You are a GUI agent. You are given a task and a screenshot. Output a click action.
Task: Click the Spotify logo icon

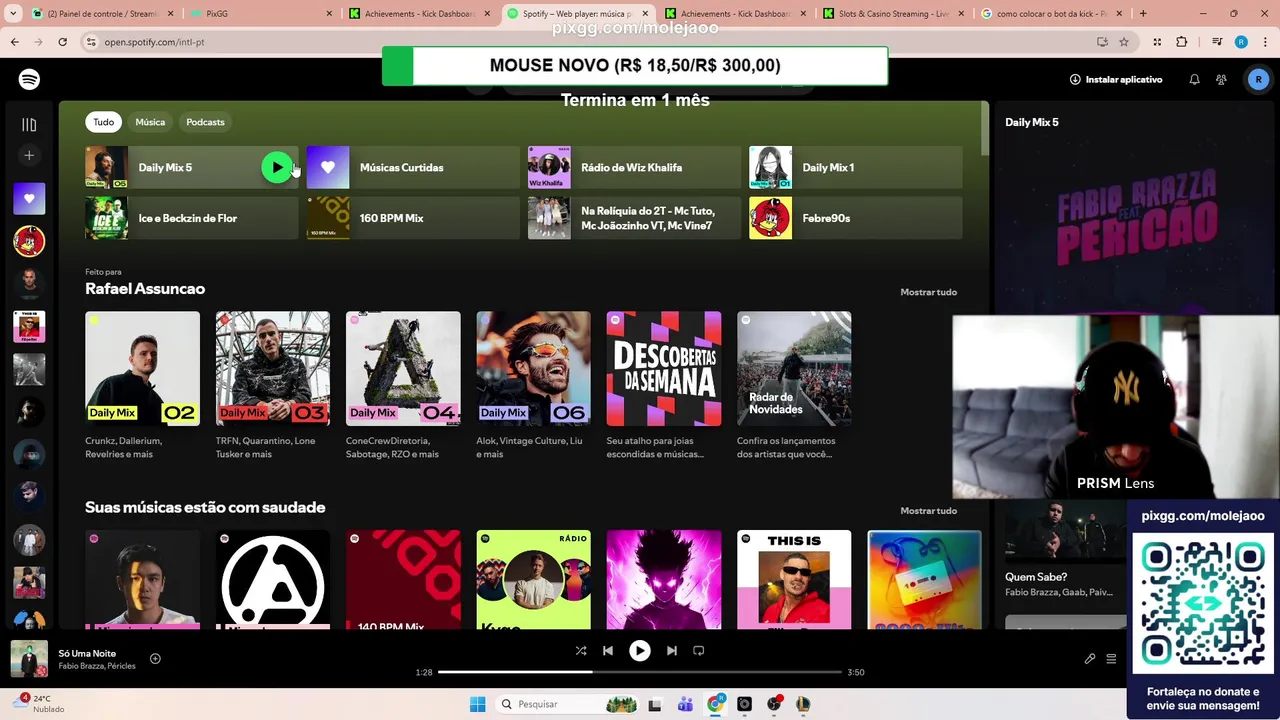click(x=29, y=79)
